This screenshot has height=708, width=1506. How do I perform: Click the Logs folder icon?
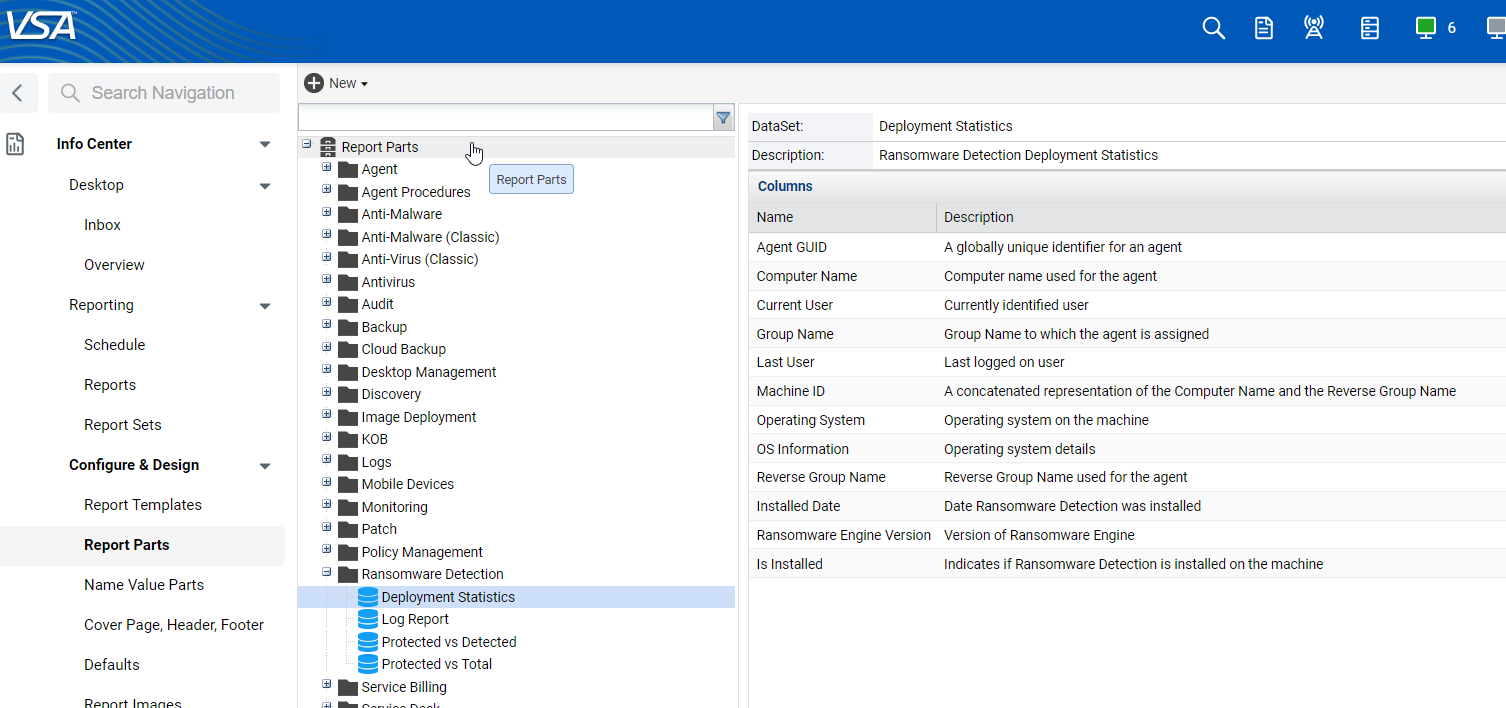[348, 462]
